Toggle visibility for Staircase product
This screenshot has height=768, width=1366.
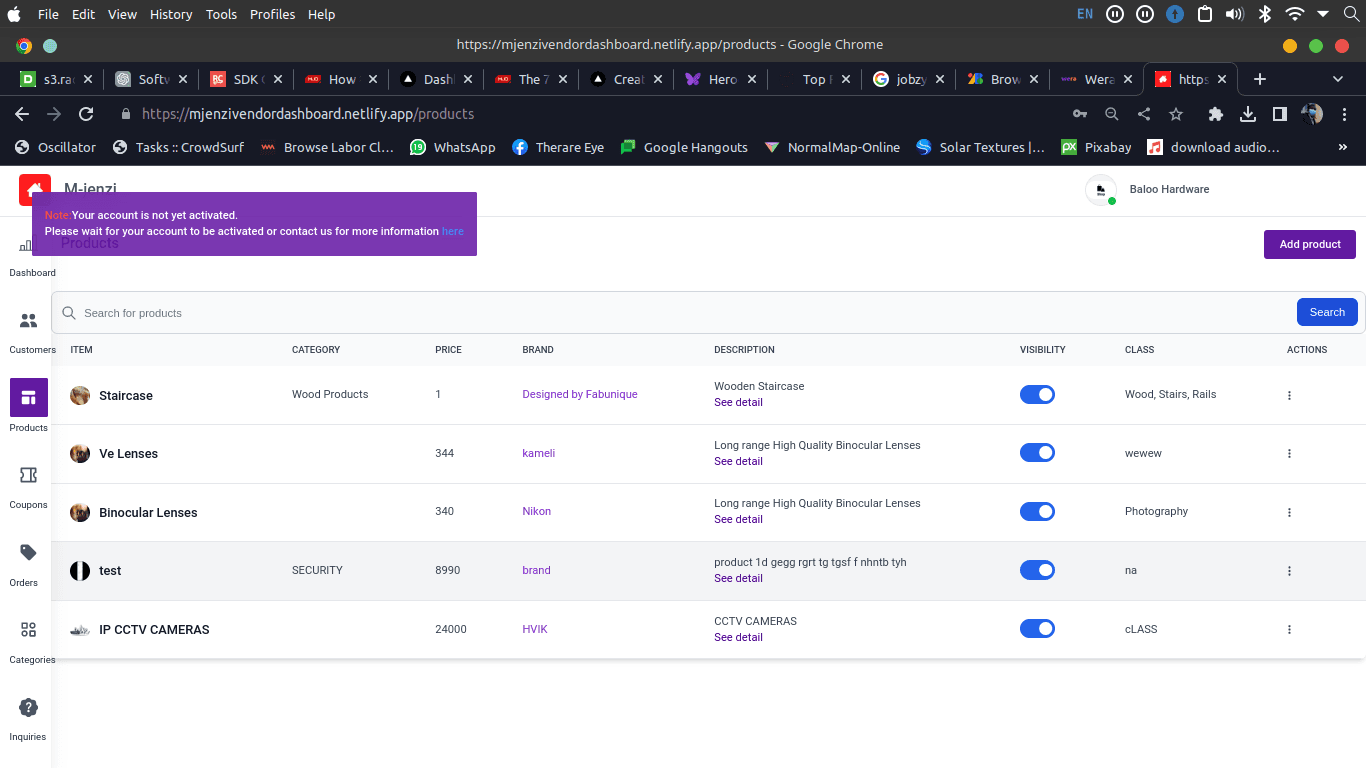(1037, 395)
